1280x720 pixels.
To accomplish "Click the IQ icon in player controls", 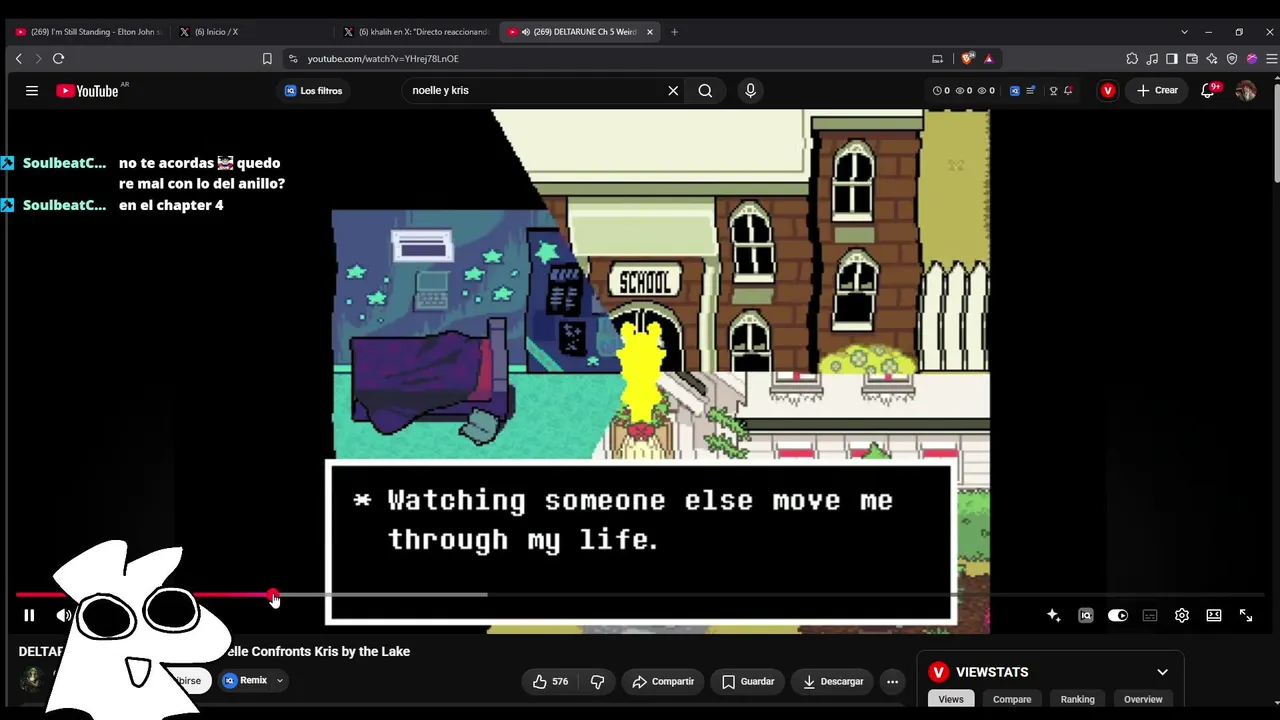I will click(1086, 615).
